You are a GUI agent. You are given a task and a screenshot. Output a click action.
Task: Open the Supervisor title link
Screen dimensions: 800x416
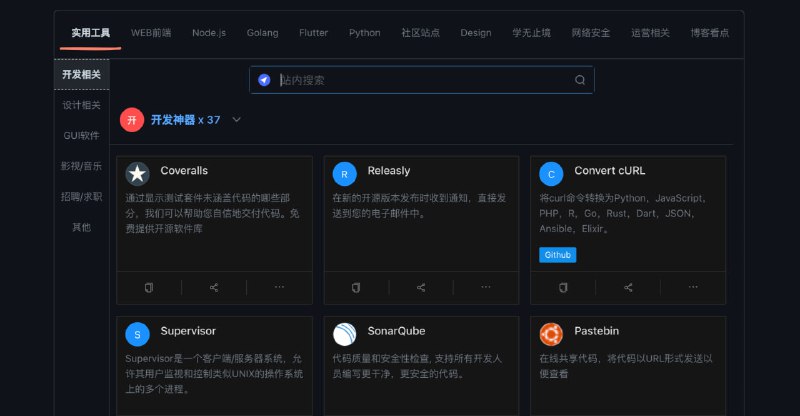pyautogui.click(x=188, y=331)
